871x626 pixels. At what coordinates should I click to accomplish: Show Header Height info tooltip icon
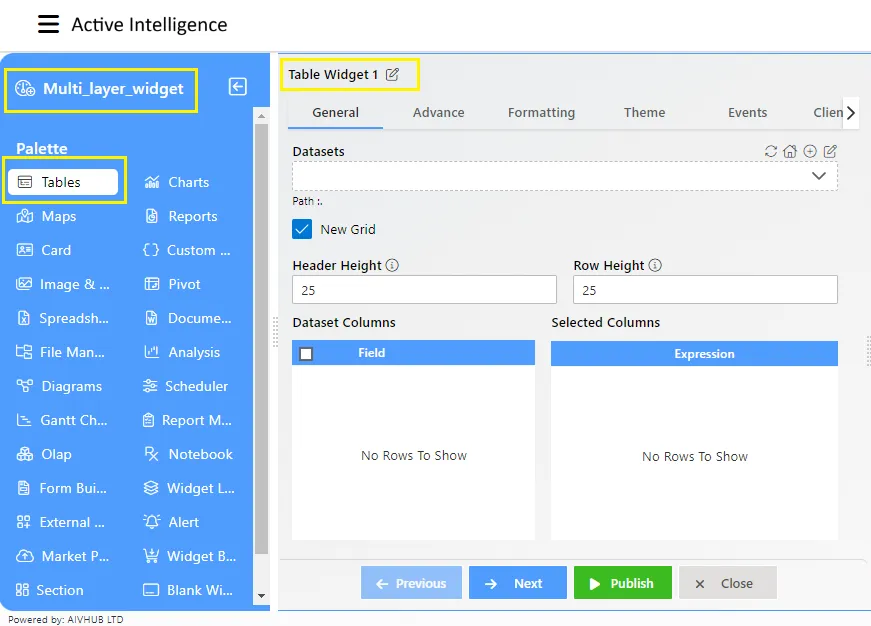392,265
